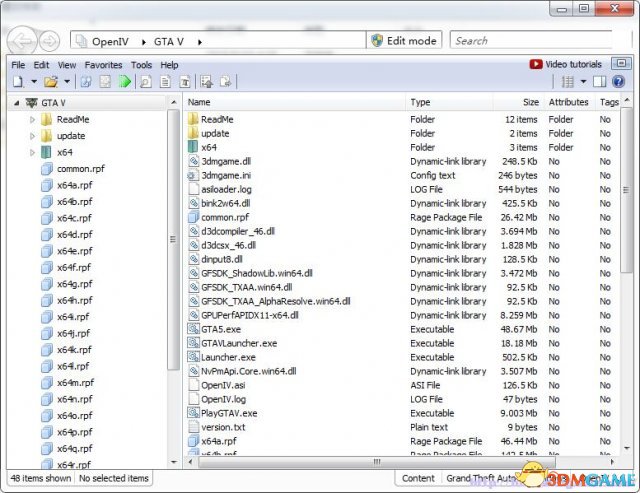Open the New file dropdown arrow
The width and height of the screenshot is (640, 493).
(x=34, y=82)
